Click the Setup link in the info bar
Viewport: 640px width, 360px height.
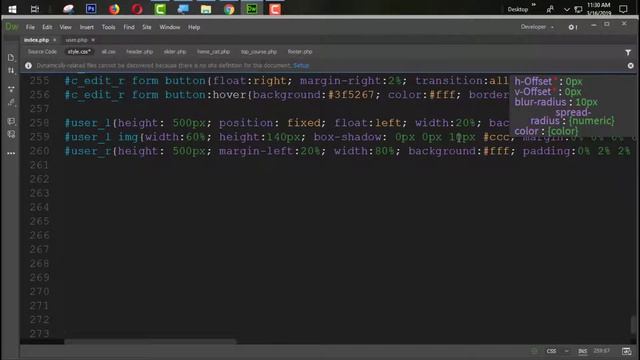(301, 65)
